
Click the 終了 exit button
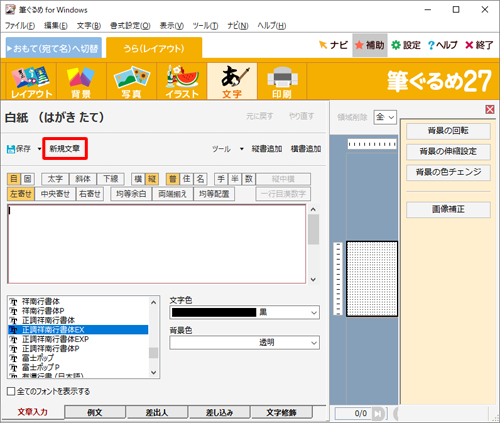click(479, 45)
